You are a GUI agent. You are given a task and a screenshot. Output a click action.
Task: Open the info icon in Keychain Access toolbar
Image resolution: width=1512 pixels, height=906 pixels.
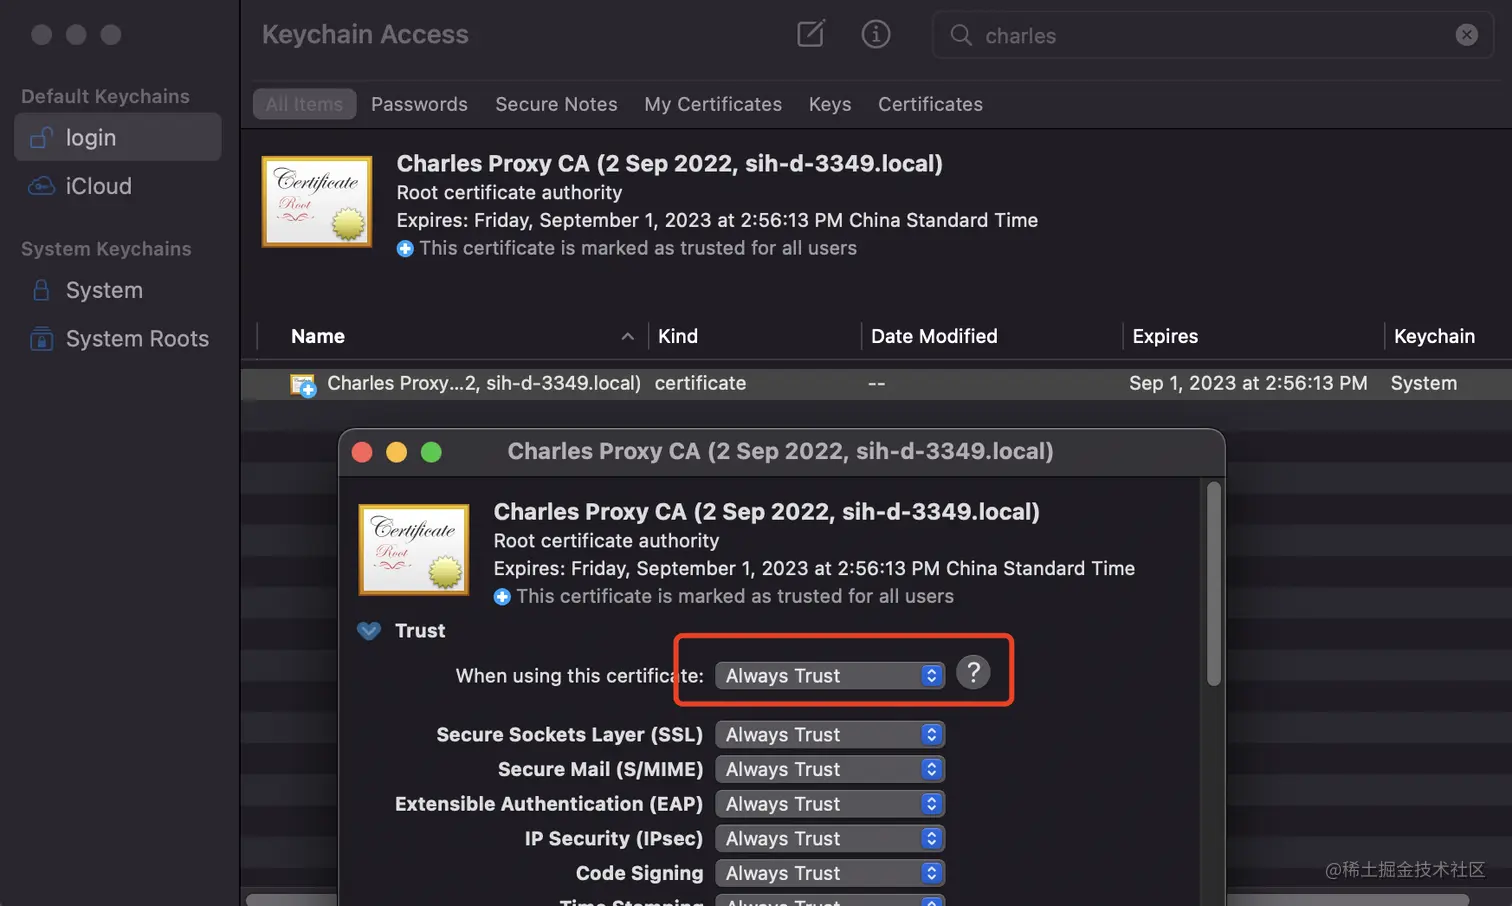(876, 34)
